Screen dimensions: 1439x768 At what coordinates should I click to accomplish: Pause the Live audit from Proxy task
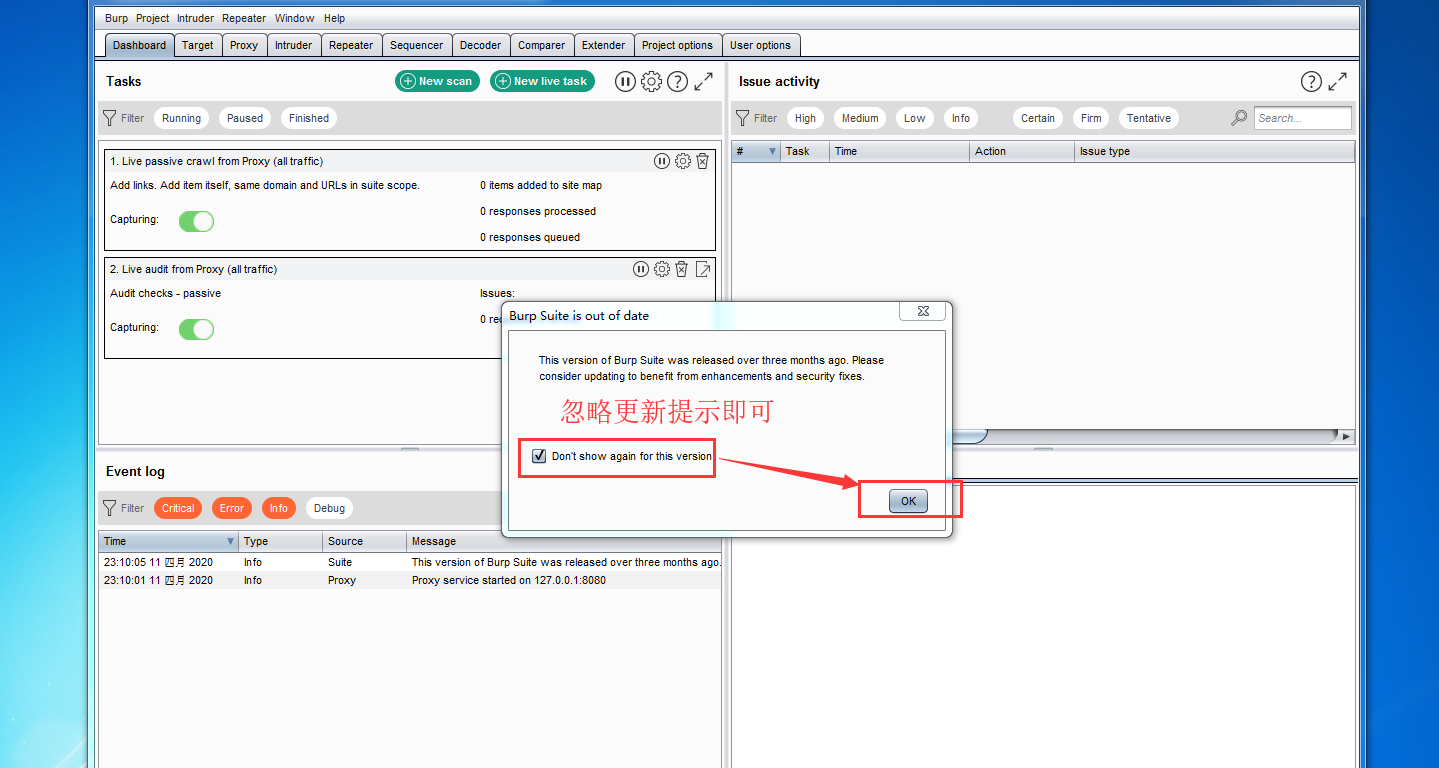(x=641, y=269)
